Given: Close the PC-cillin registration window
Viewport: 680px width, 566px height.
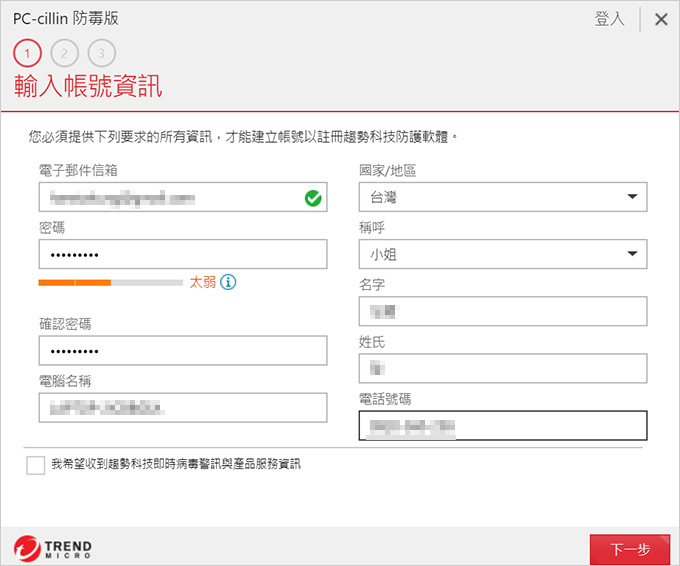Looking at the screenshot, I should 661,19.
